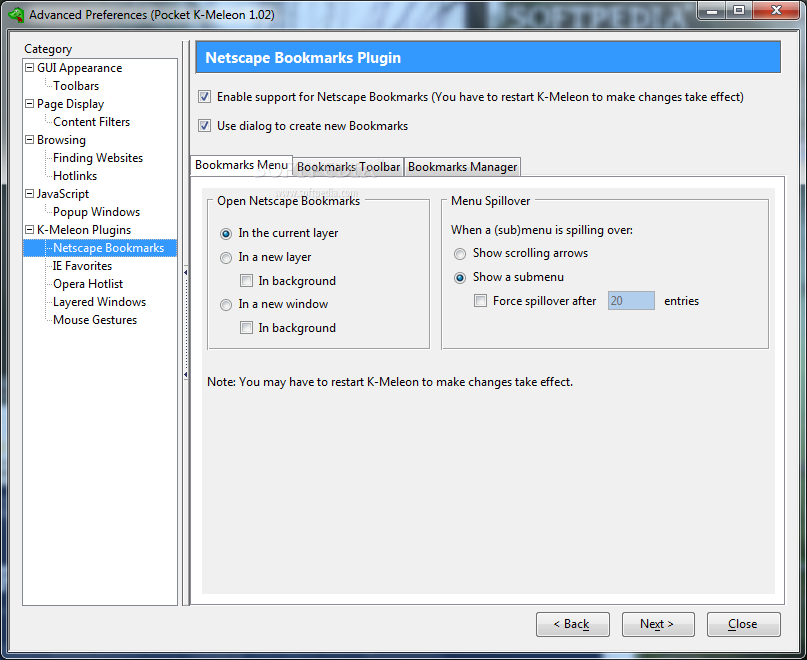
Task: Select Layered Windows category
Action: 99,302
